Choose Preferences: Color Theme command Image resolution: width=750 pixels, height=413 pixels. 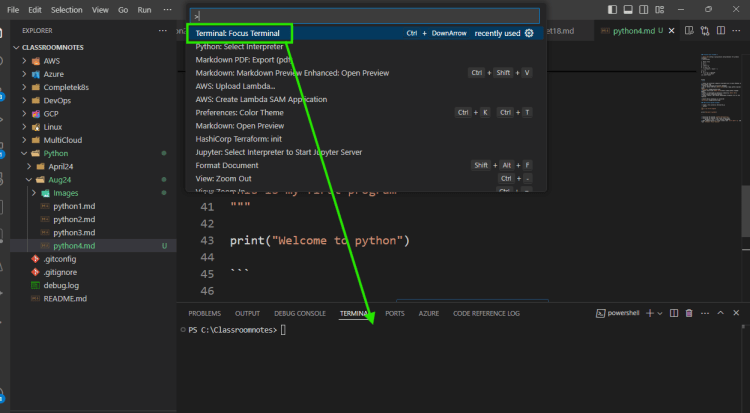pyautogui.click(x=366, y=112)
